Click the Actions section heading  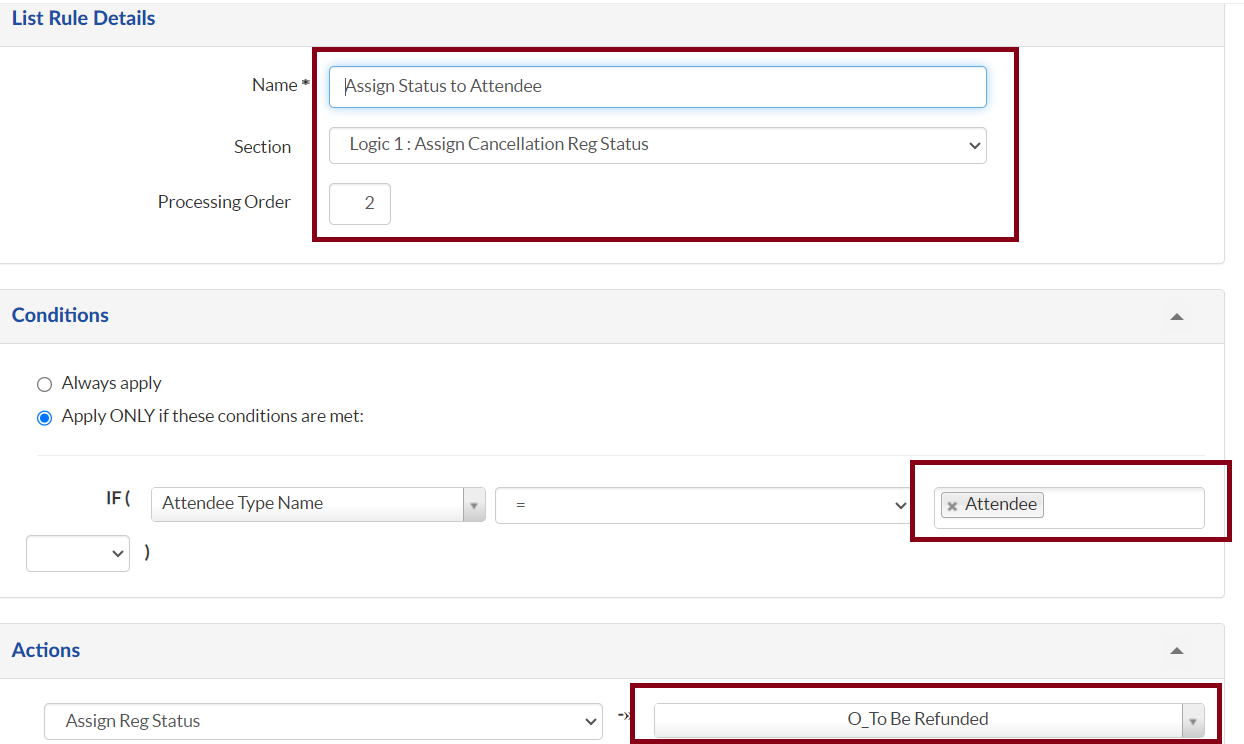point(46,650)
